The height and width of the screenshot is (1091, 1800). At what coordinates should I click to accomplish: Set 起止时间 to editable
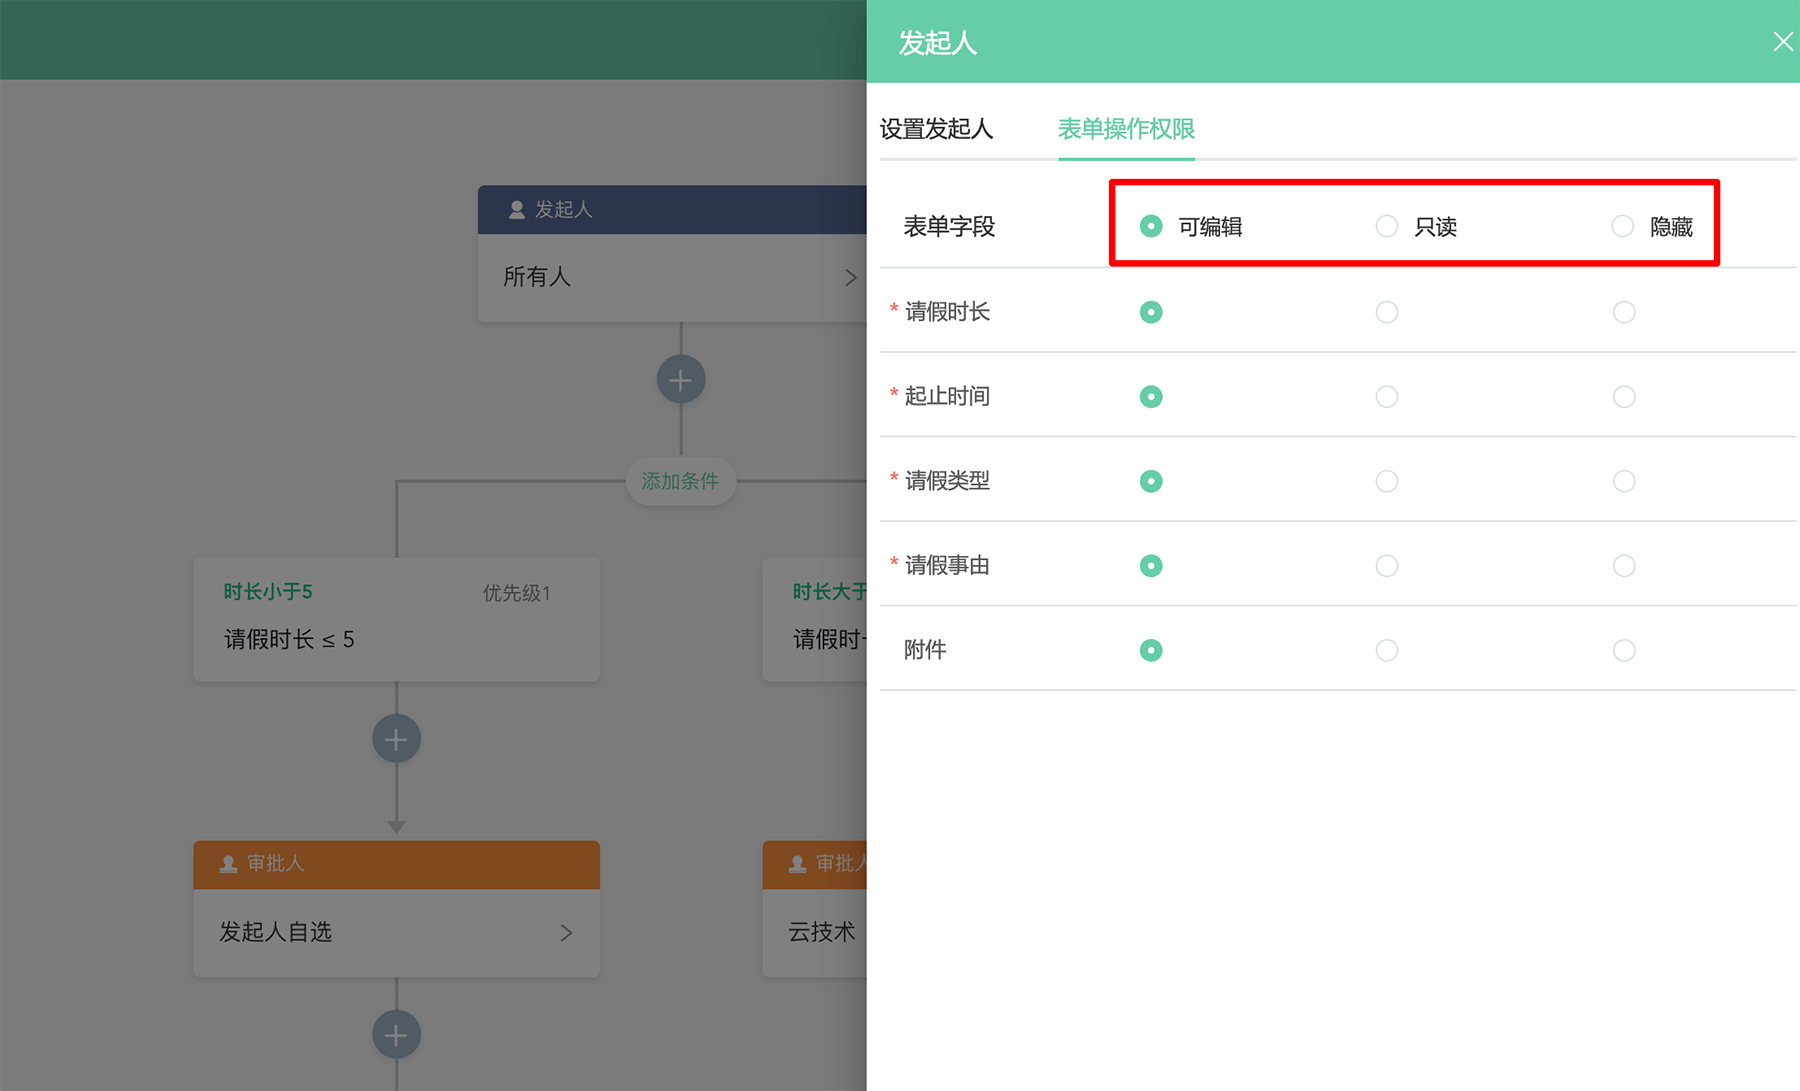[x=1151, y=397]
